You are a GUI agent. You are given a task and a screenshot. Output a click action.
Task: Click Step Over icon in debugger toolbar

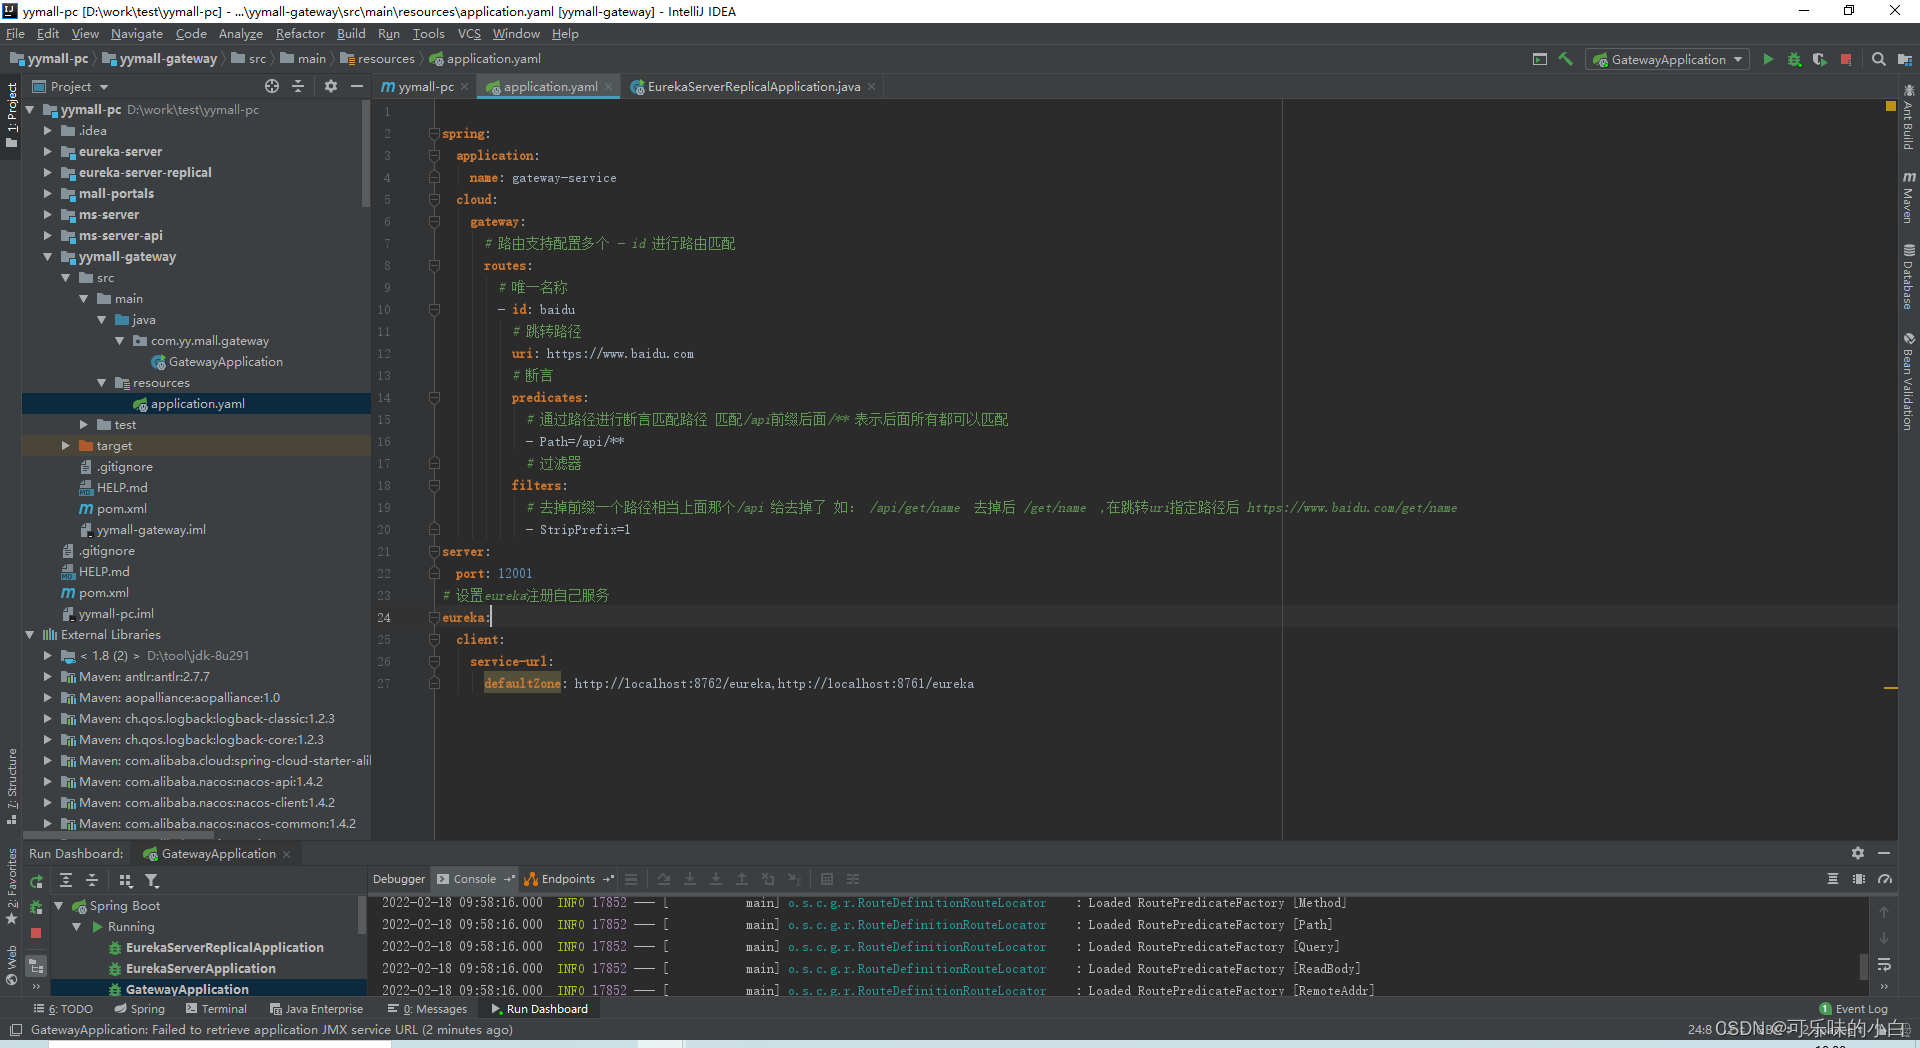[x=664, y=880]
